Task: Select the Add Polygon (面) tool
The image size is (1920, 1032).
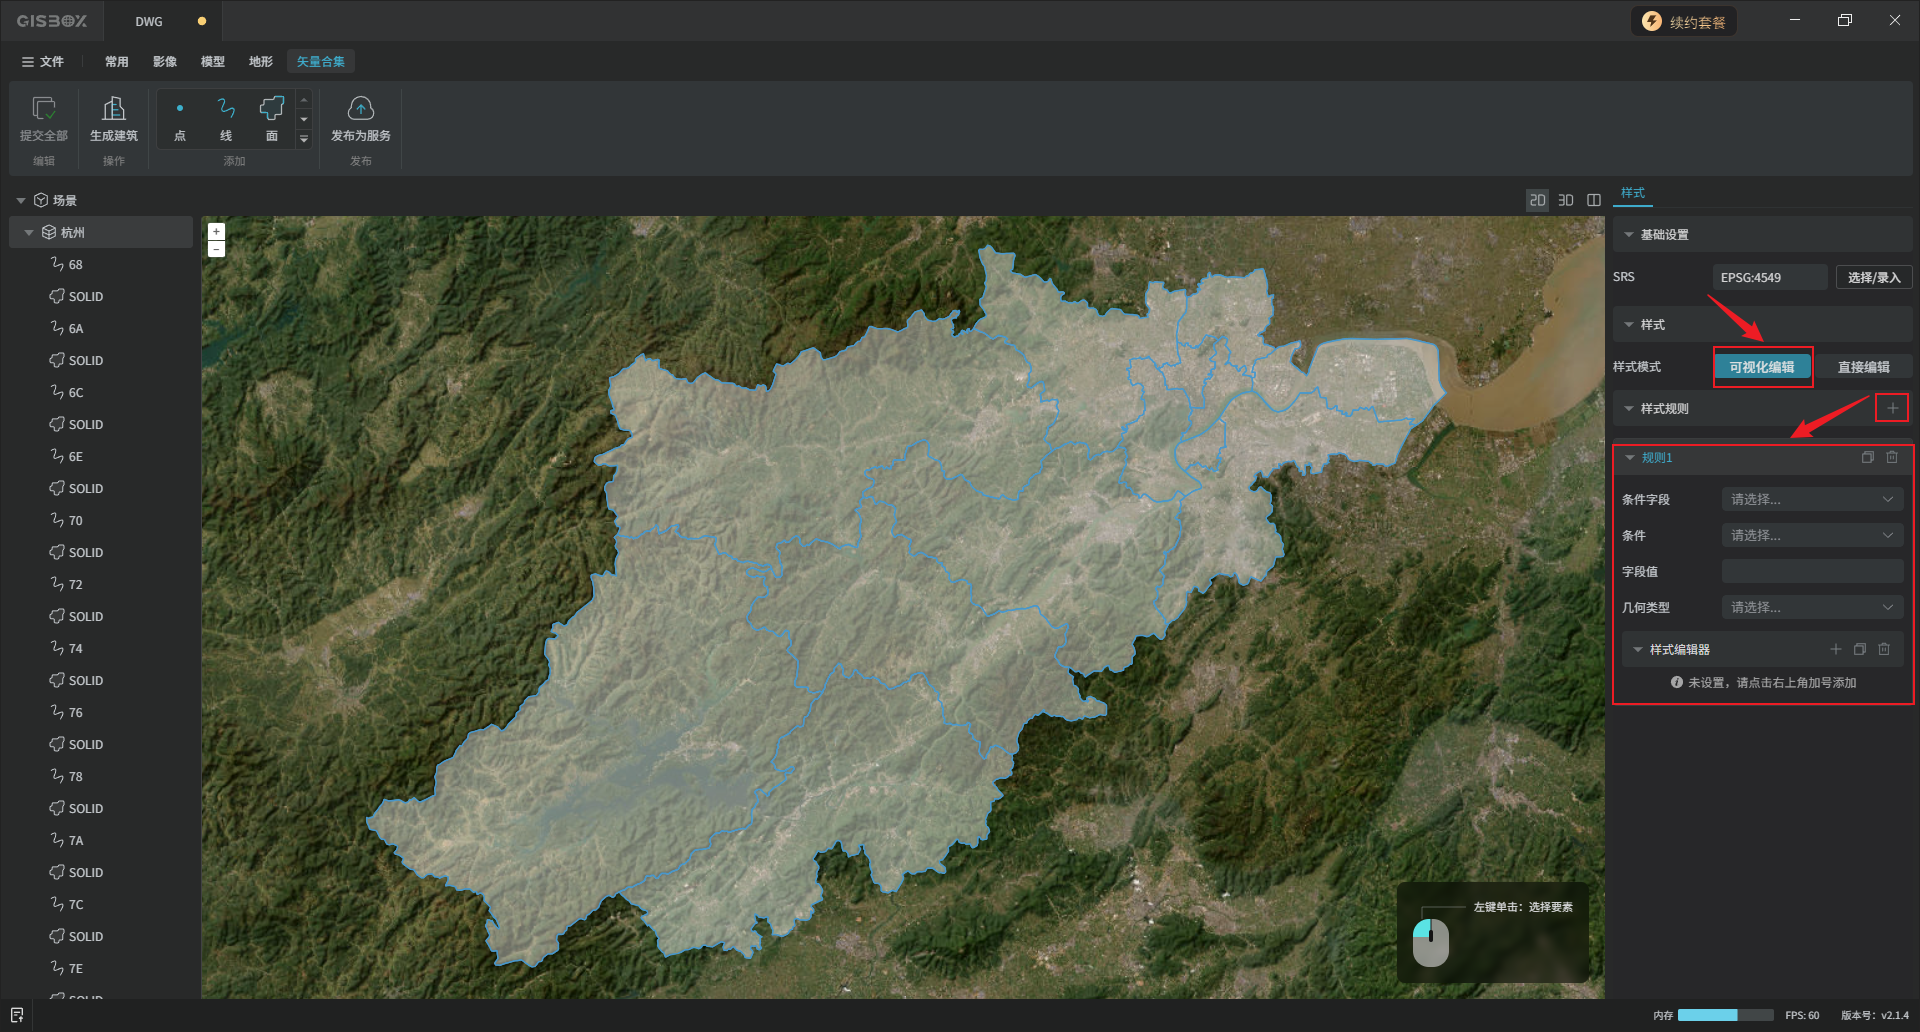Action: point(272,109)
